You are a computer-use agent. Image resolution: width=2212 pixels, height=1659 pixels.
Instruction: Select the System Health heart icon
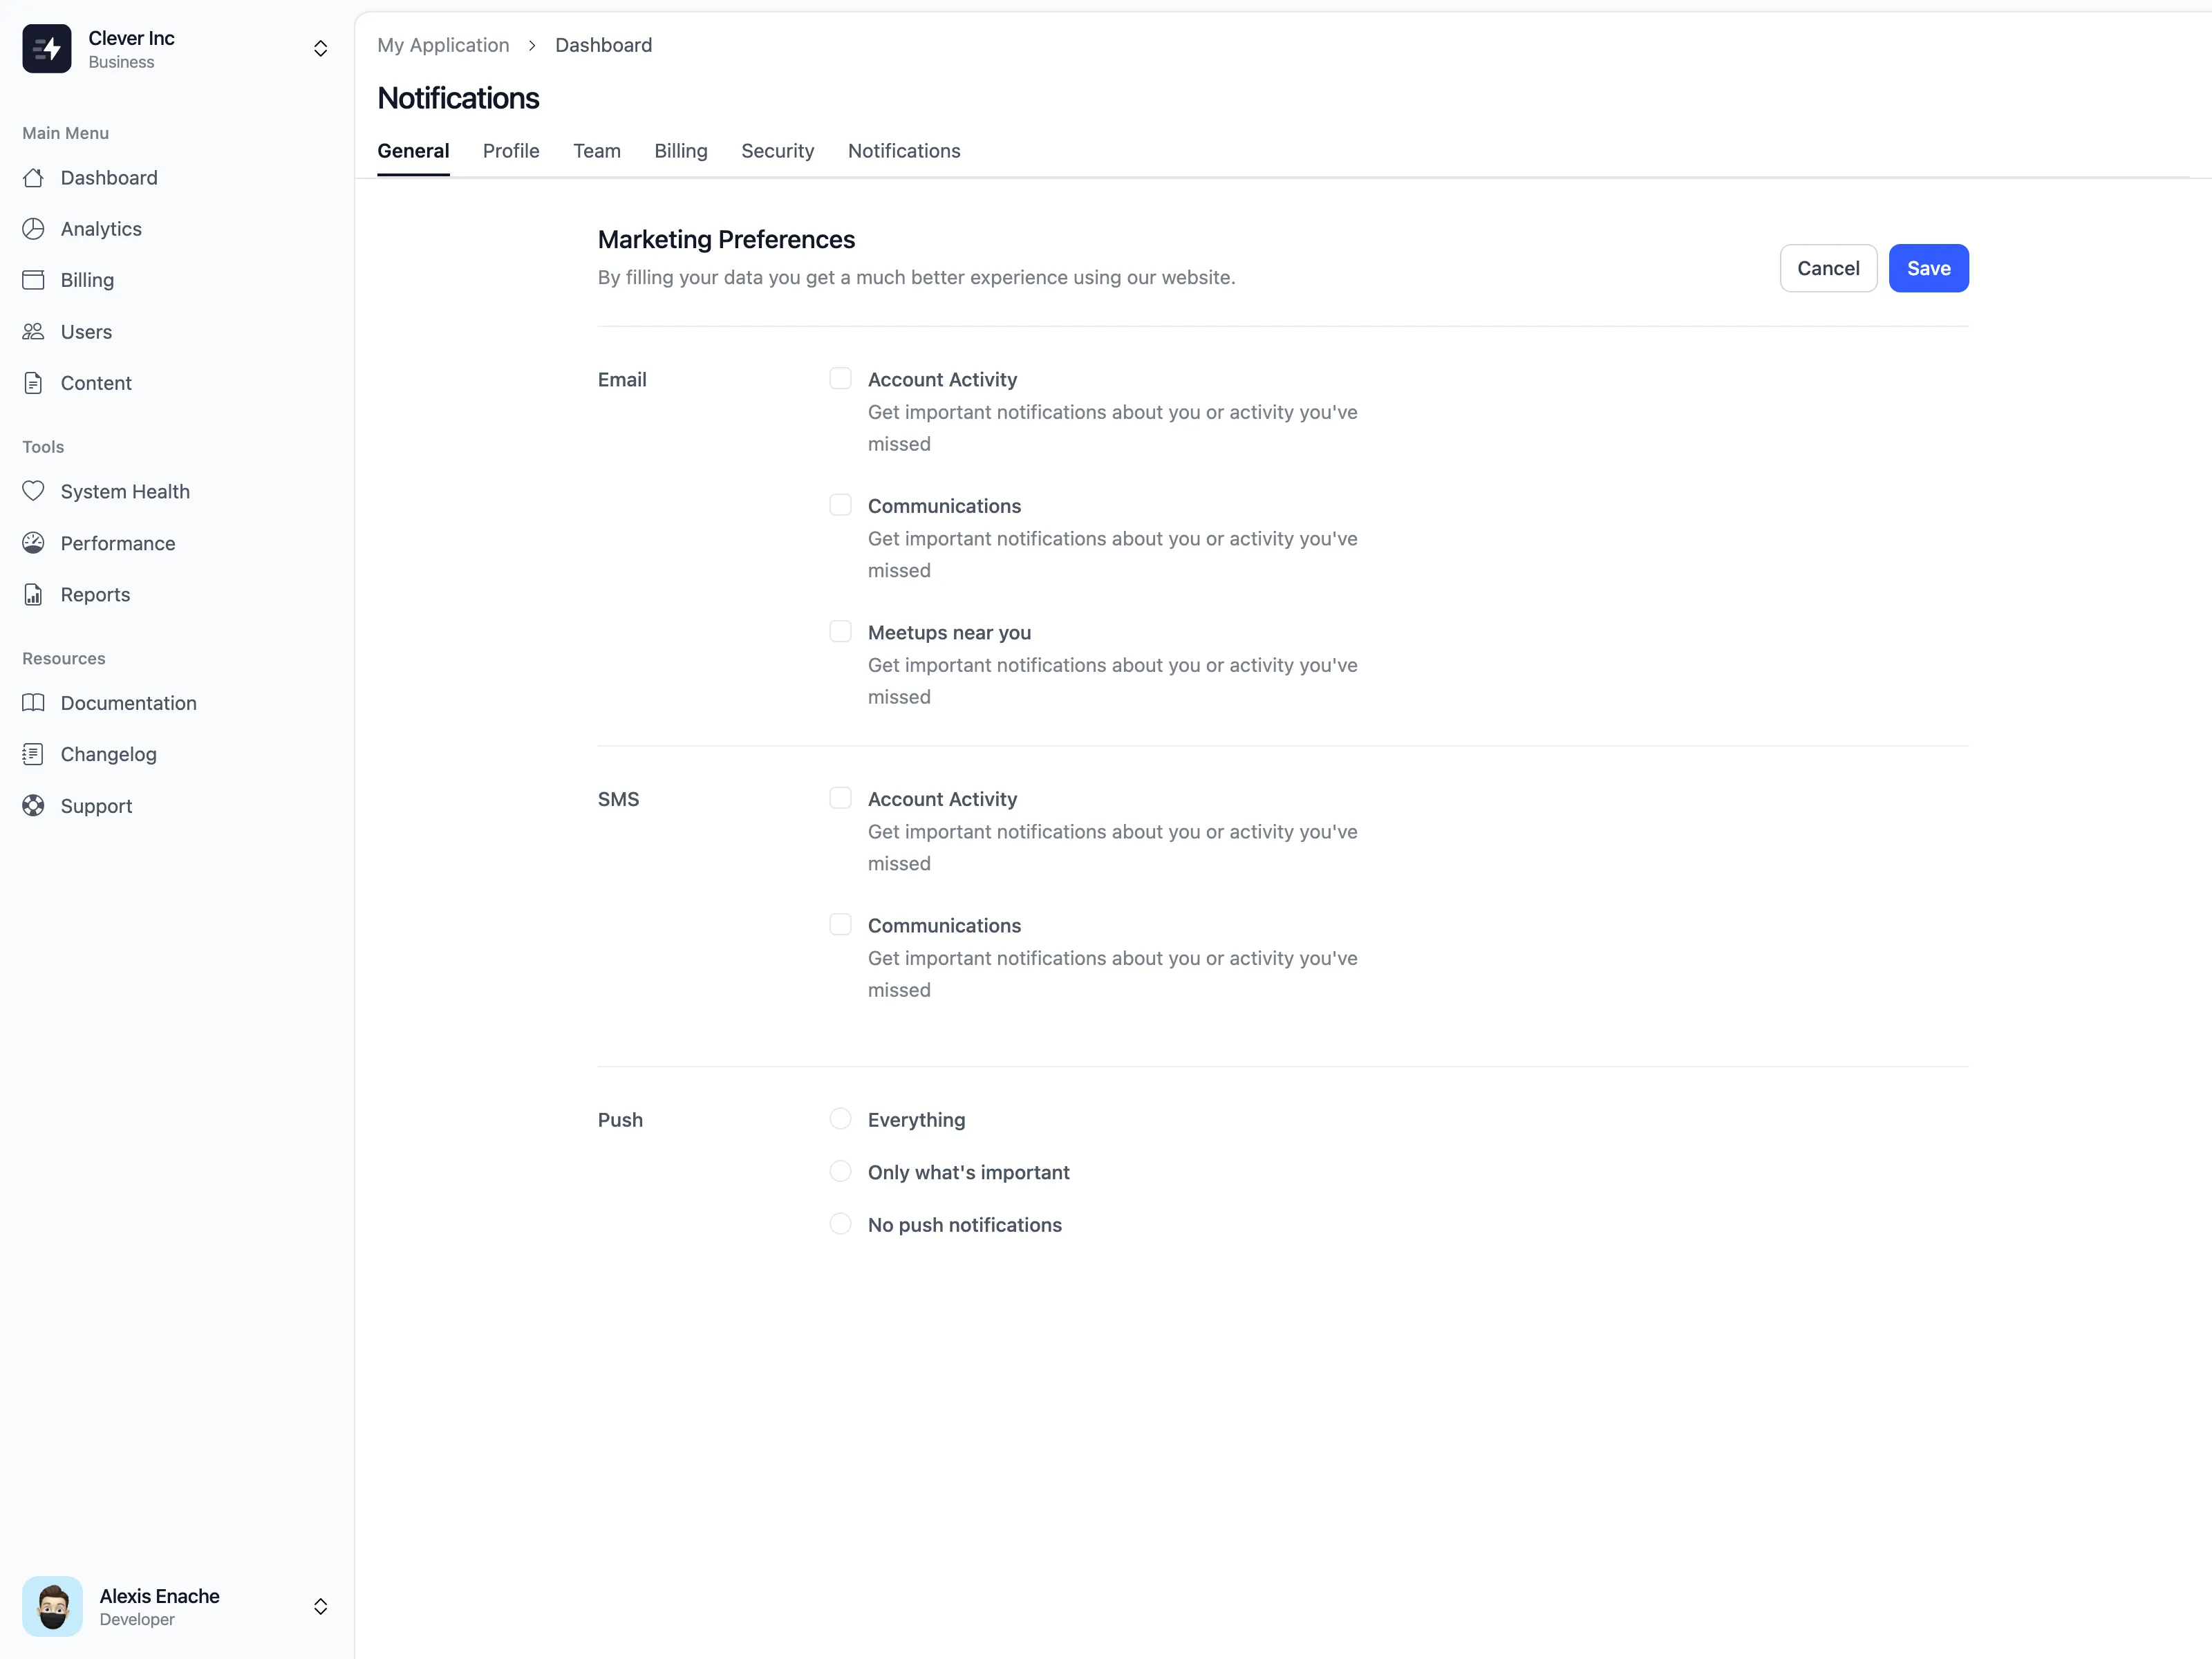coord(33,491)
